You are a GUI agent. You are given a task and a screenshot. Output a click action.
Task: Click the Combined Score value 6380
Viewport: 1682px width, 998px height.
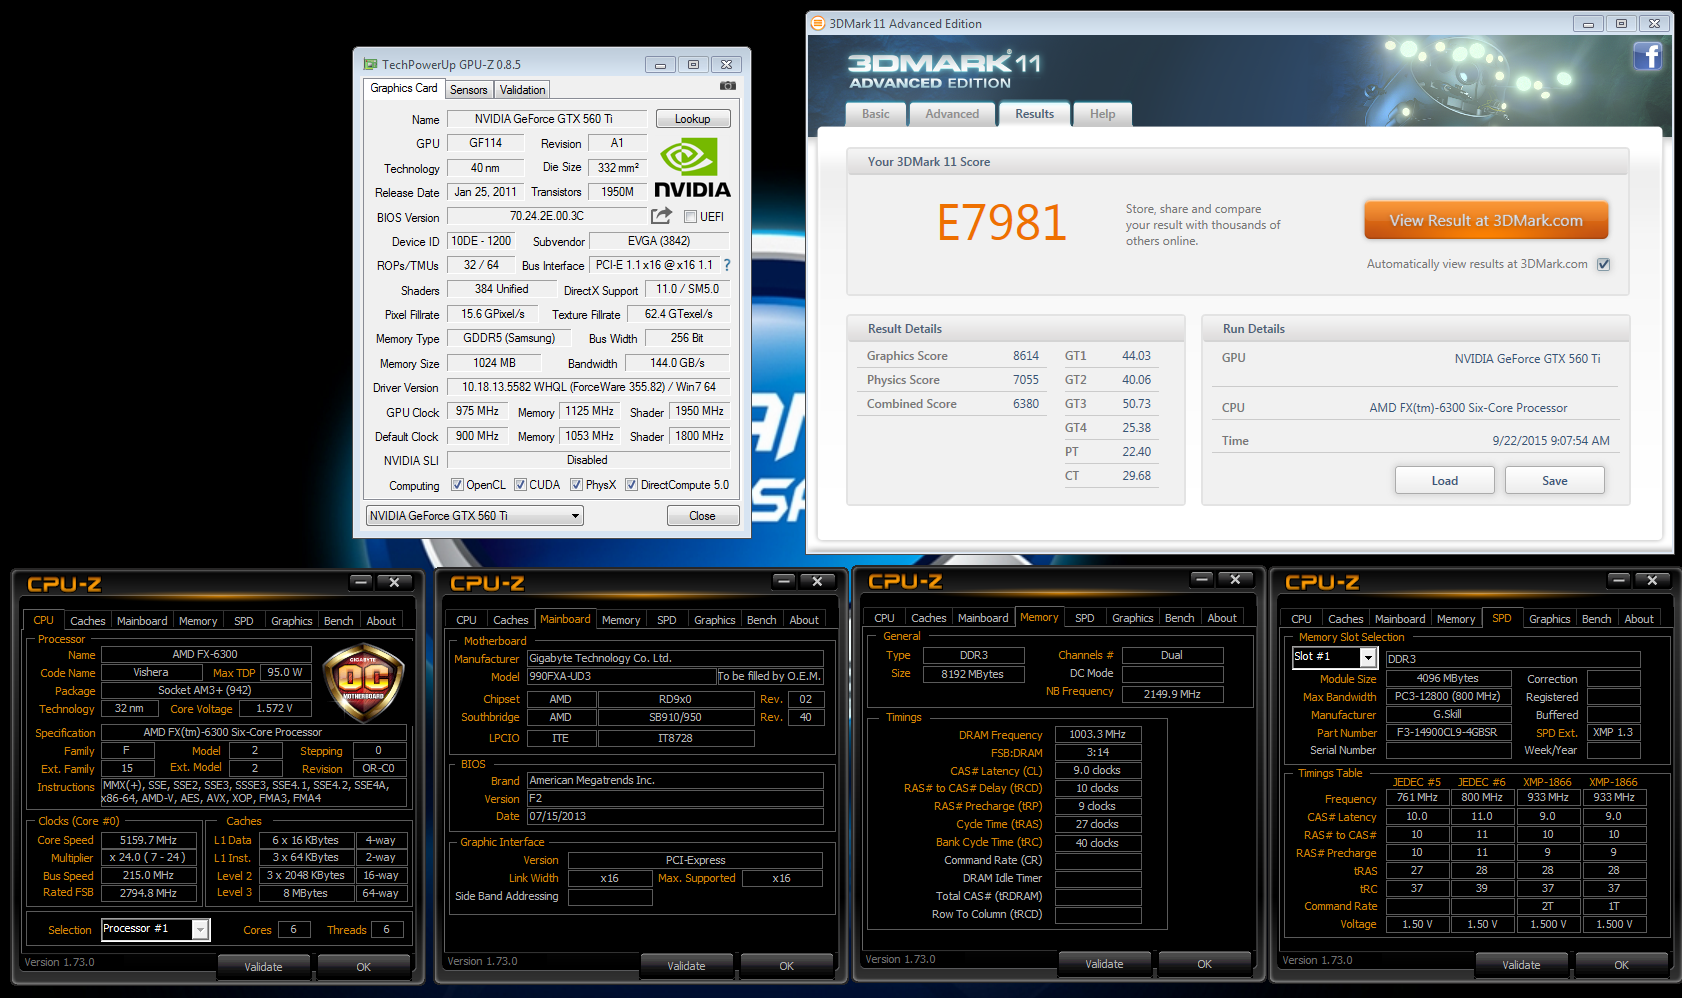pos(1026,404)
